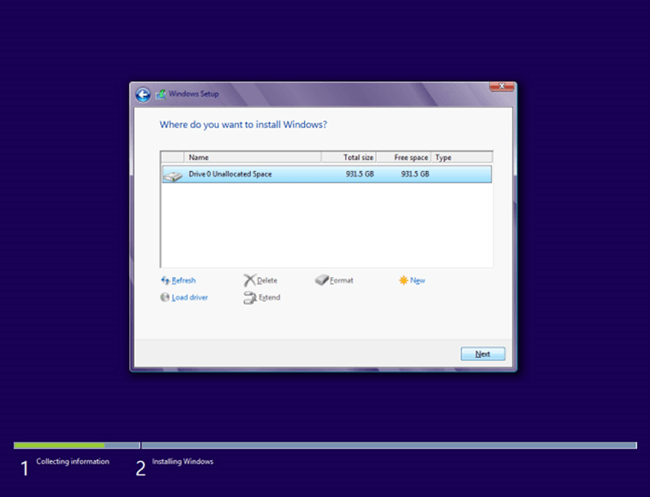Click the Collecting information step label
Screen dimensions: 650x497
pyautogui.click(x=73, y=461)
